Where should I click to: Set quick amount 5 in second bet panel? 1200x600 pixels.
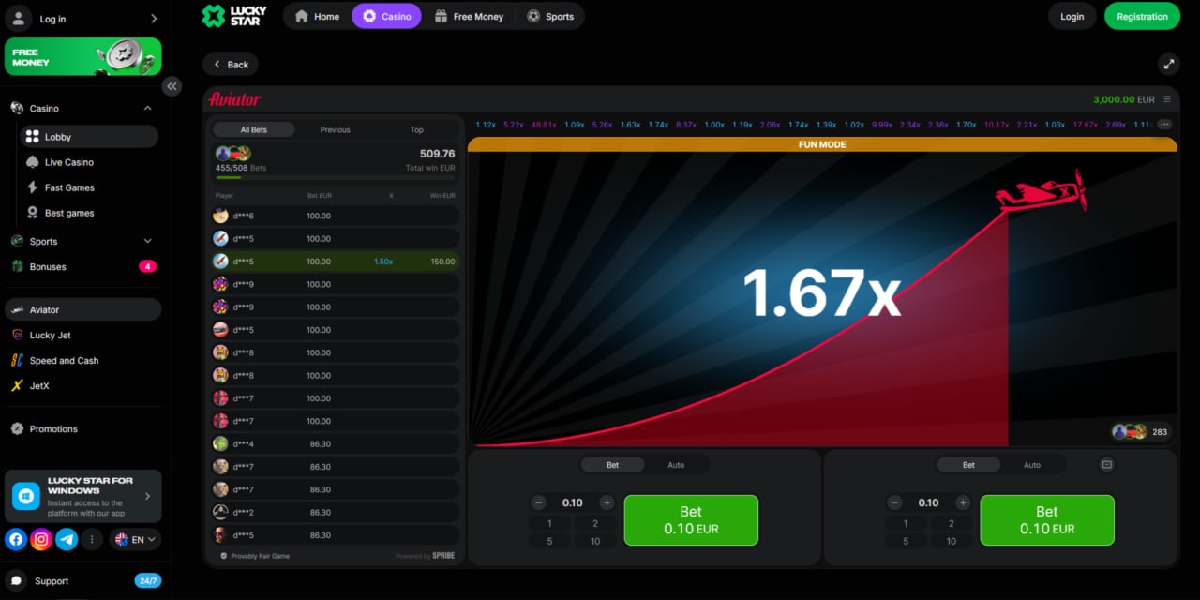click(906, 541)
